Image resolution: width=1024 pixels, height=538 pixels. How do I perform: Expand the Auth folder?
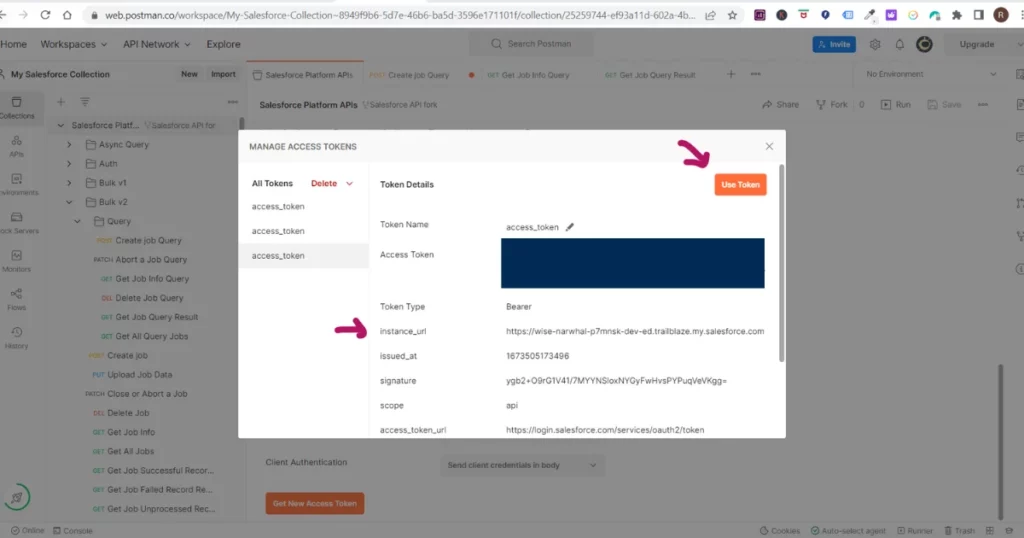[69, 164]
